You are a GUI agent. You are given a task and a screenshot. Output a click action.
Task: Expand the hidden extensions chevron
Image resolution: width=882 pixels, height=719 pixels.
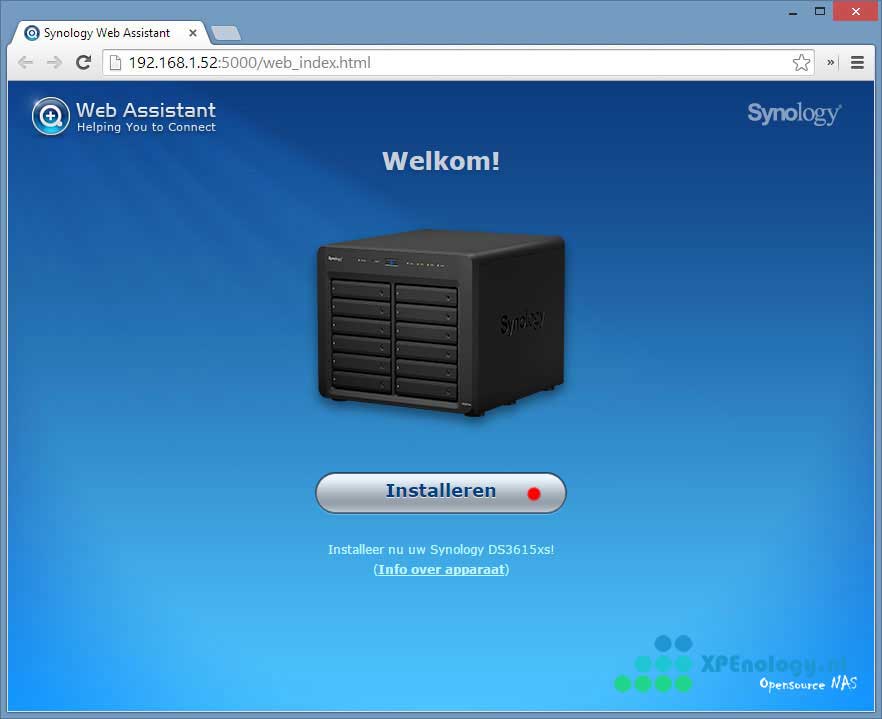(x=831, y=62)
